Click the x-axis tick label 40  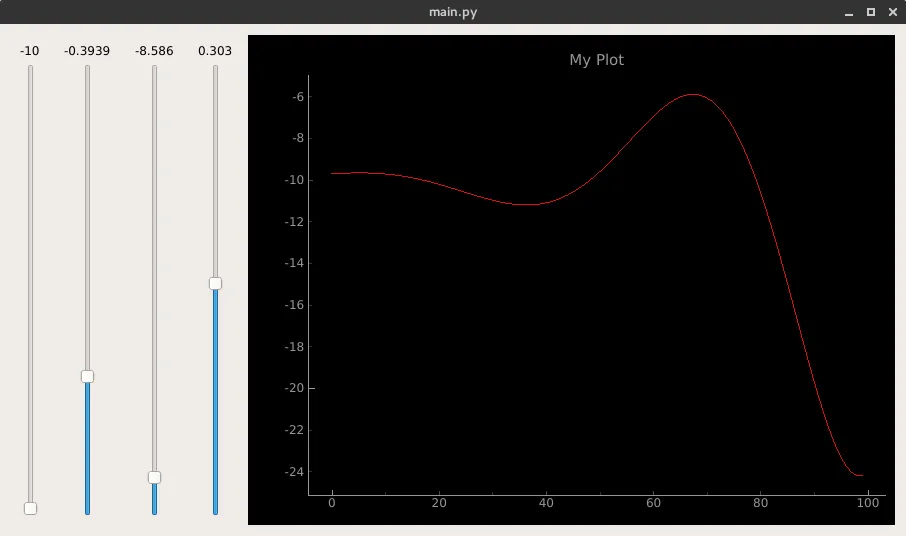click(x=546, y=502)
